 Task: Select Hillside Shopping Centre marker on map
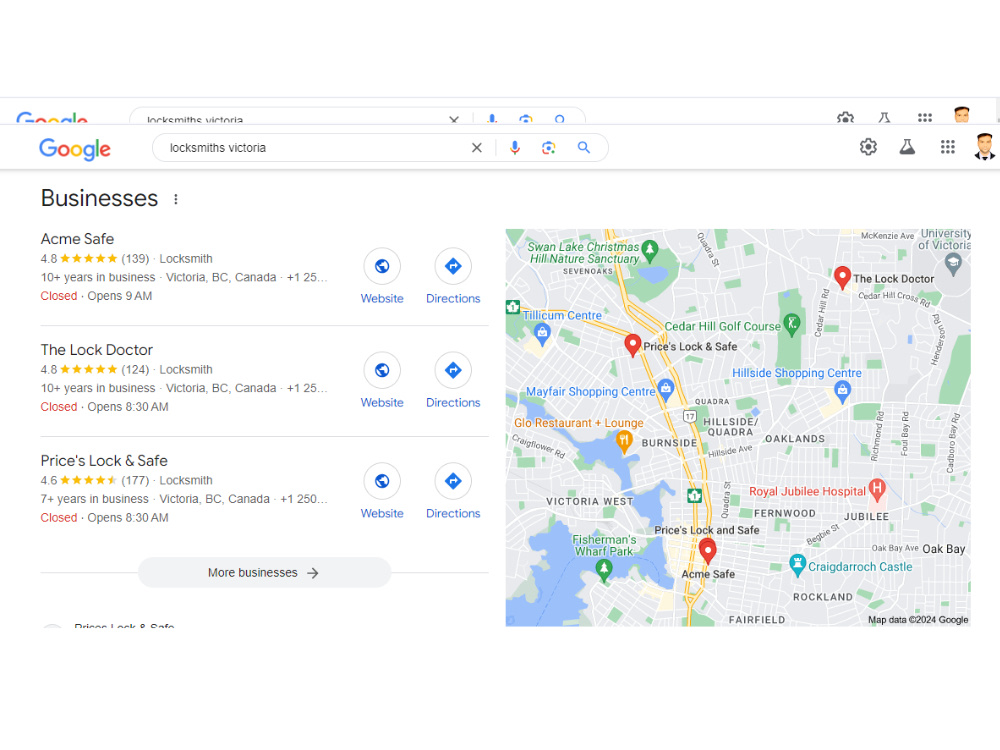tap(842, 390)
